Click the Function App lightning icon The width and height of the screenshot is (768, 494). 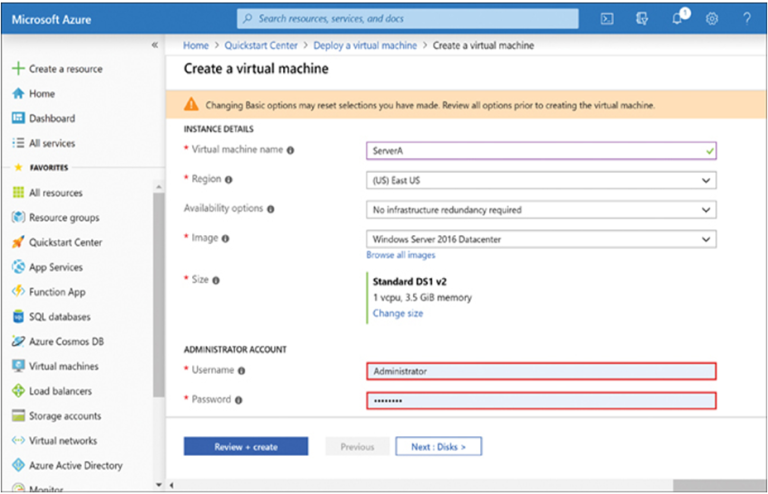18,291
